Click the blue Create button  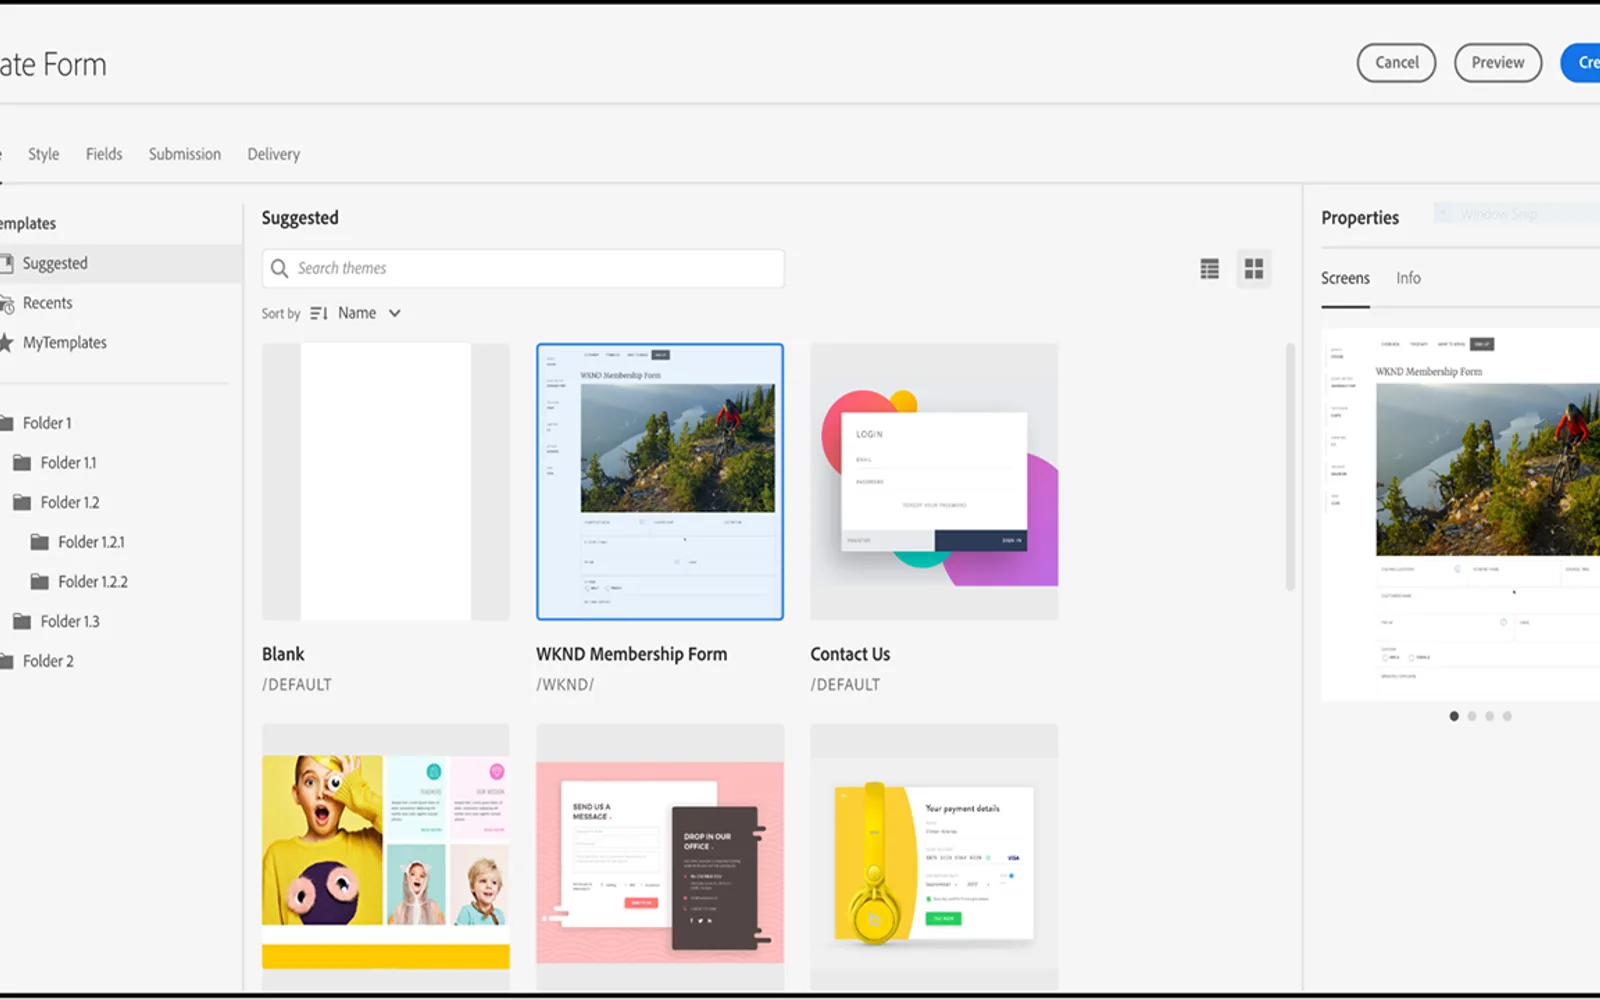click(1581, 62)
